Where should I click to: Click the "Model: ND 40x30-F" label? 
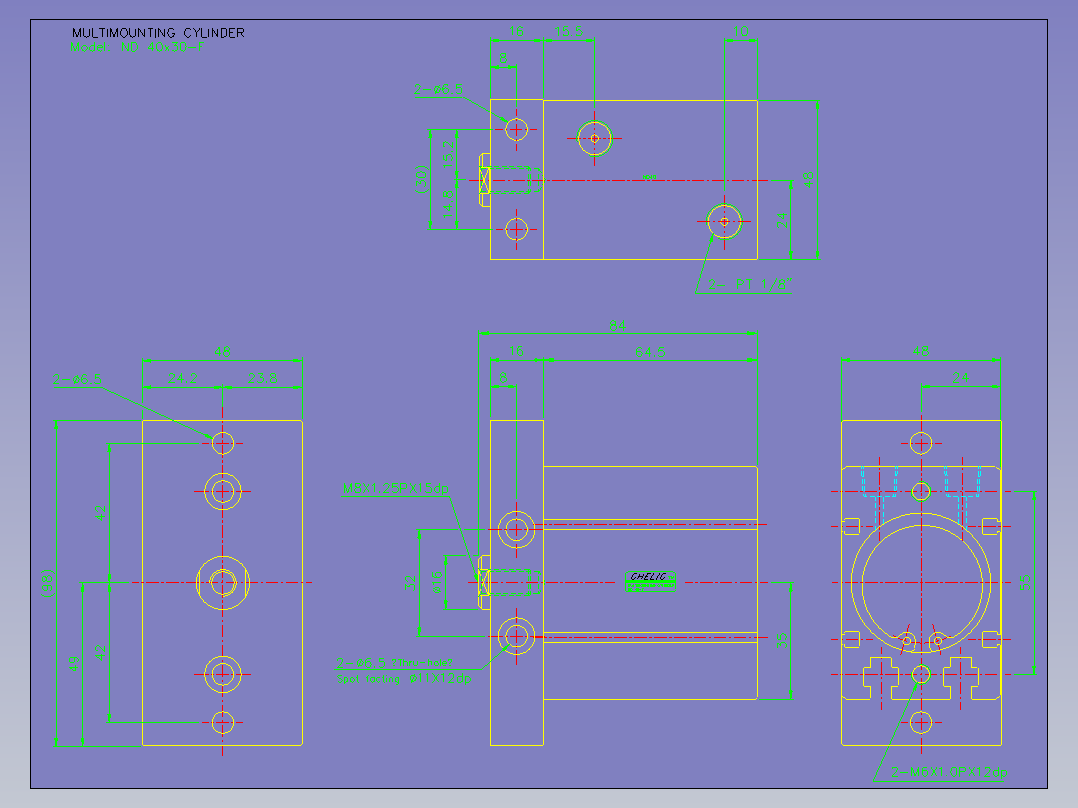(x=138, y=47)
